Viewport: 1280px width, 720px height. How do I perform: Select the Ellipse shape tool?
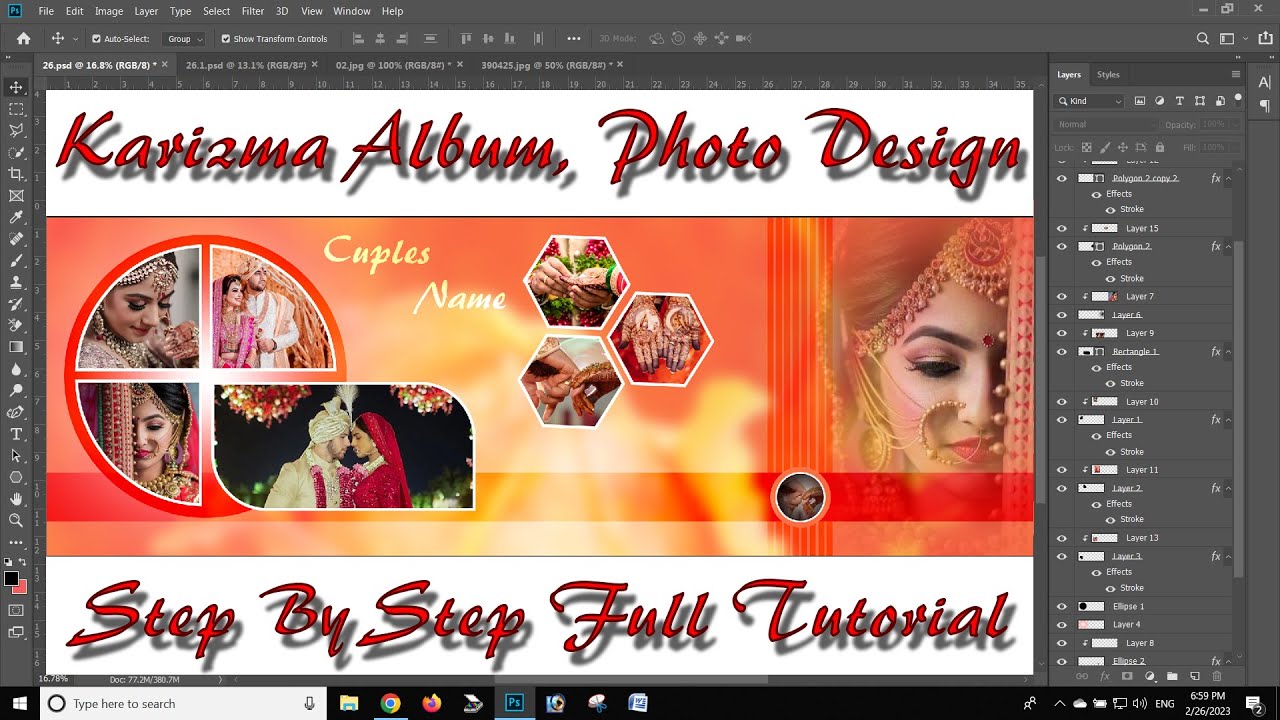click(x=16, y=477)
